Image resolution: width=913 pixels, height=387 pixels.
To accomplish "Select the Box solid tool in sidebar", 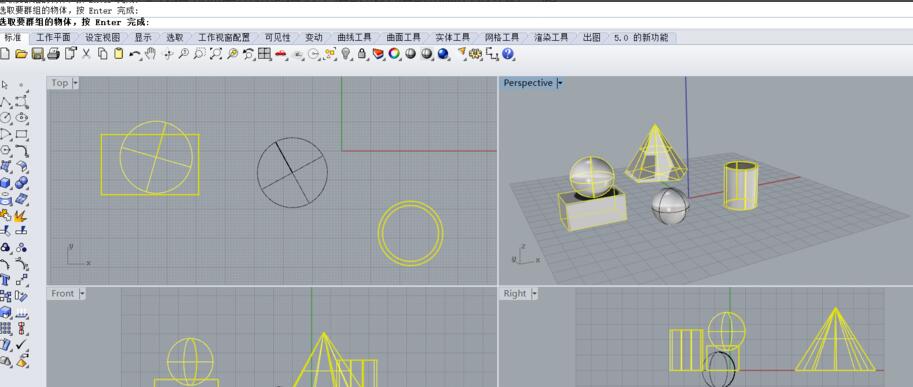I will tap(6, 183).
